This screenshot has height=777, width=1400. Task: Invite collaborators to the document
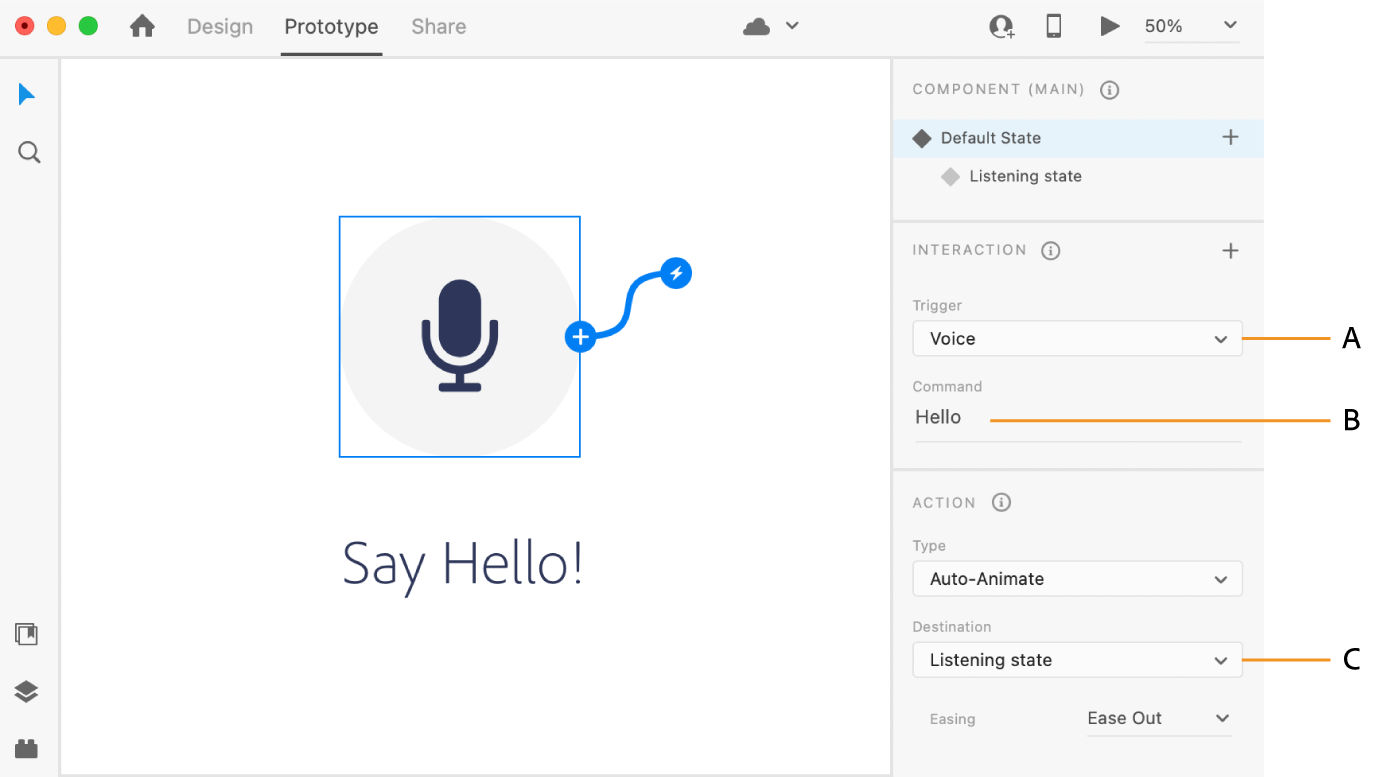(1000, 27)
